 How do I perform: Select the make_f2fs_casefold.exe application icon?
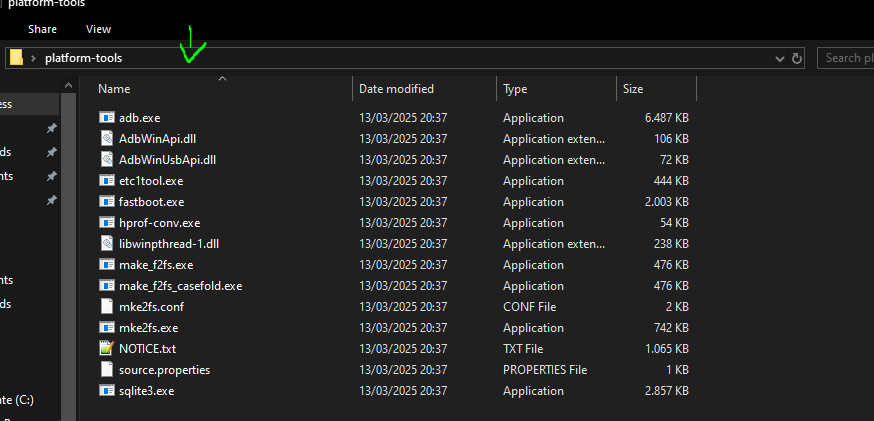106,285
